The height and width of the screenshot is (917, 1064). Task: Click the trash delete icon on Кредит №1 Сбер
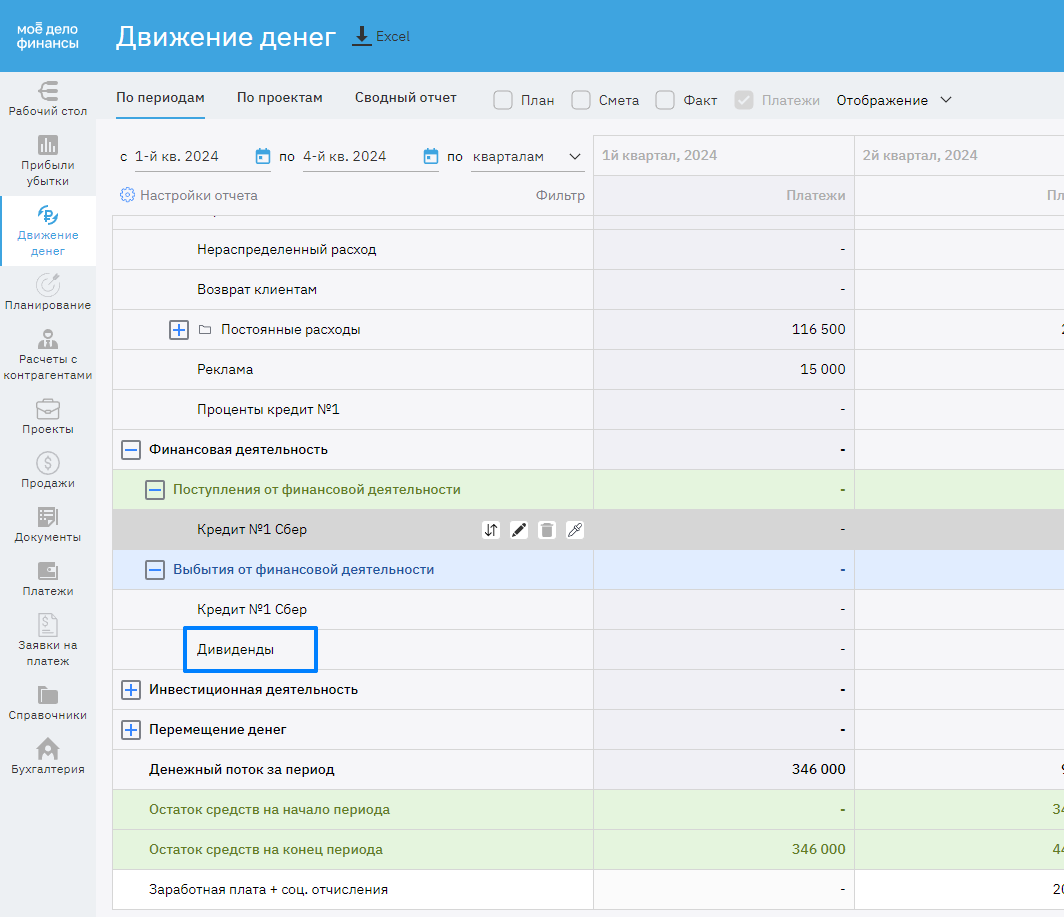547,530
